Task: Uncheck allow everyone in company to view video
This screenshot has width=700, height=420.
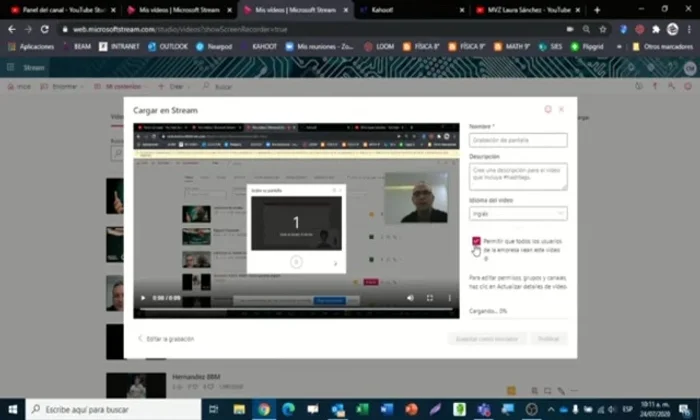Action: (x=476, y=241)
